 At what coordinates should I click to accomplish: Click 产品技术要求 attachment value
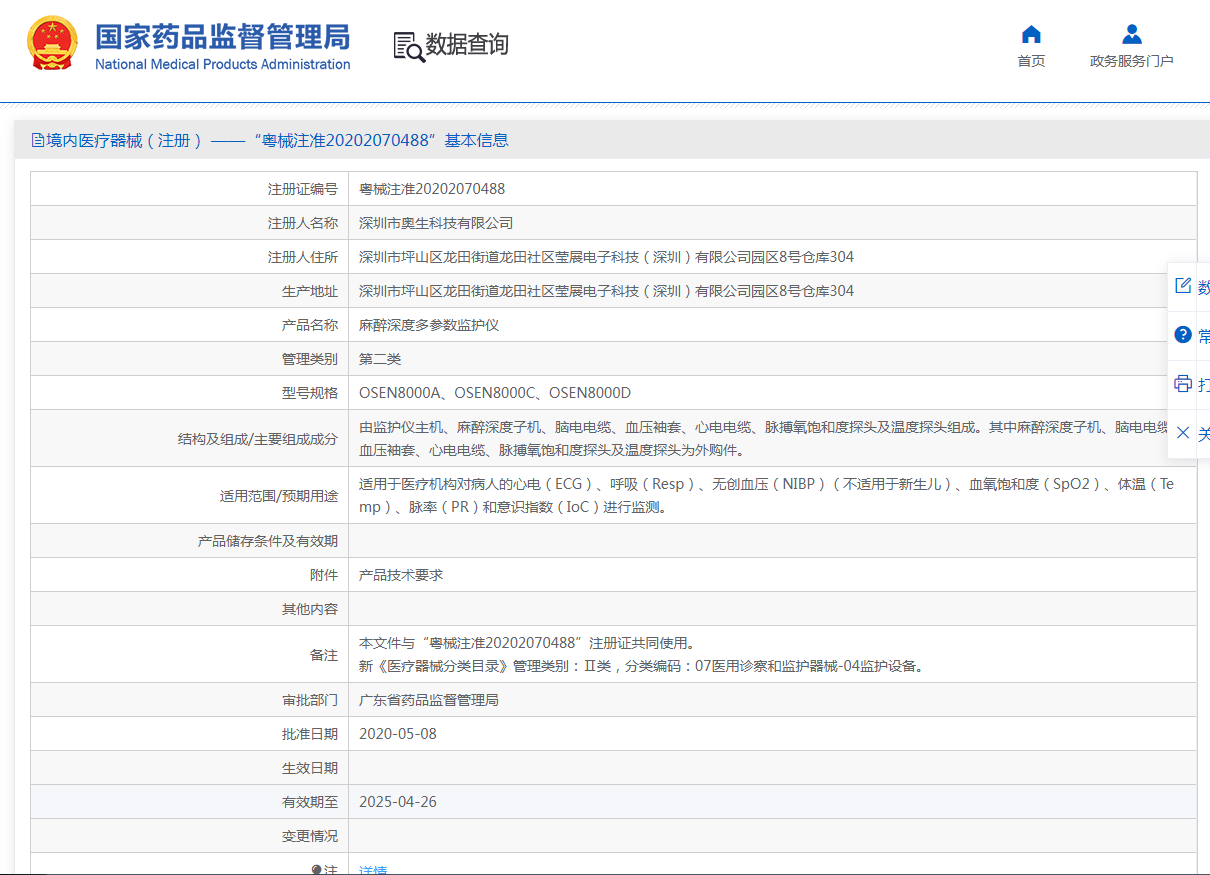pos(401,575)
